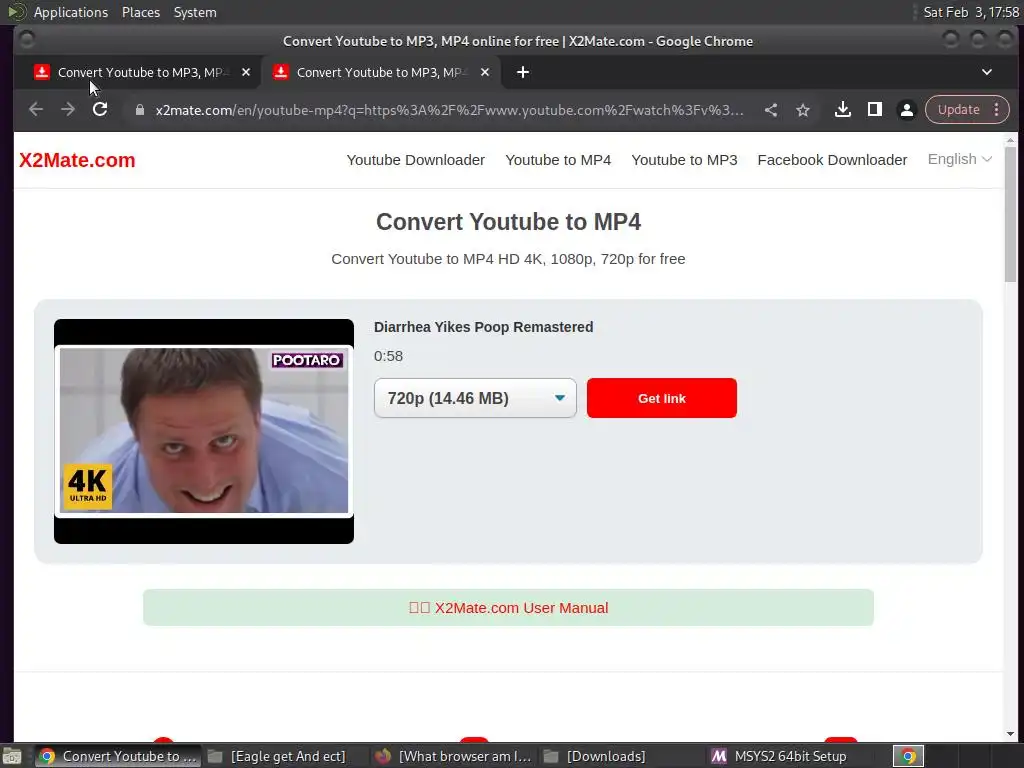Click show desktop icon in taskbar

click(12, 756)
